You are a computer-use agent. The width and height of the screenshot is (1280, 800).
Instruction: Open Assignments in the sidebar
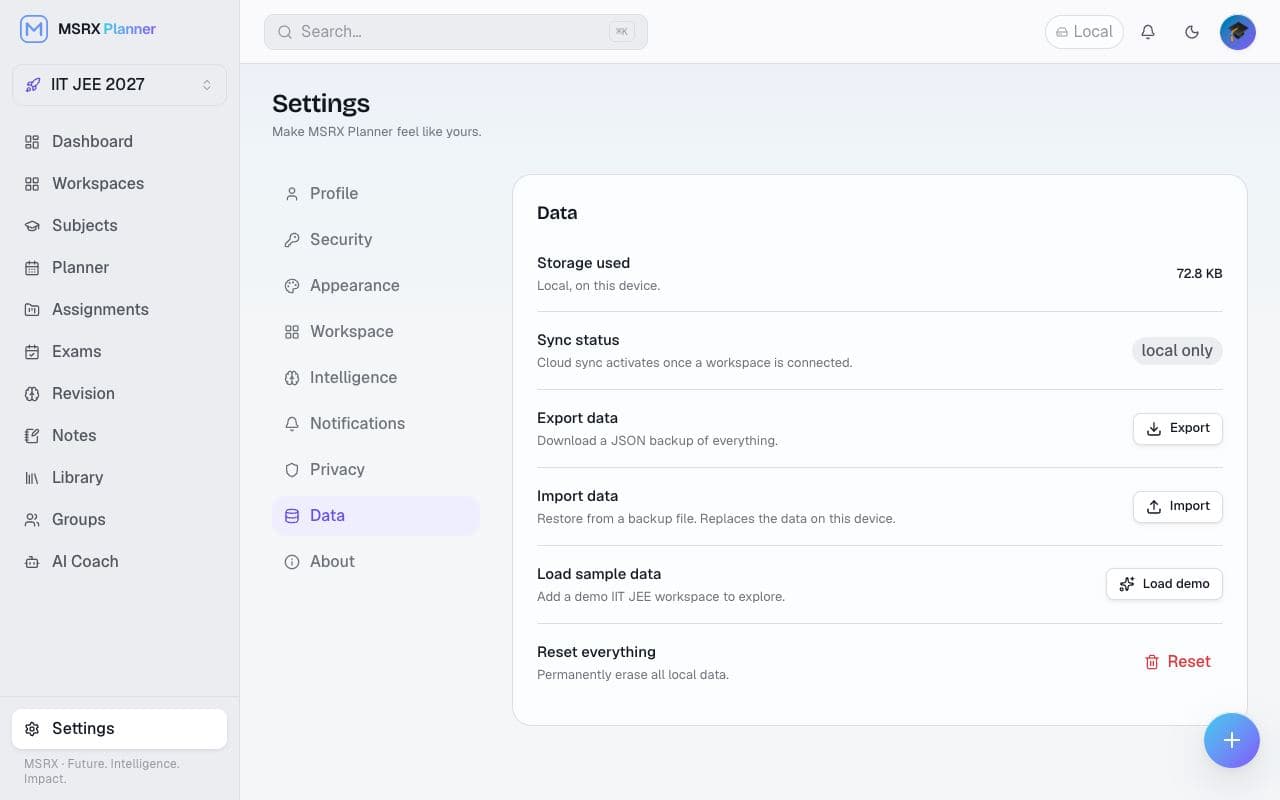point(119,309)
